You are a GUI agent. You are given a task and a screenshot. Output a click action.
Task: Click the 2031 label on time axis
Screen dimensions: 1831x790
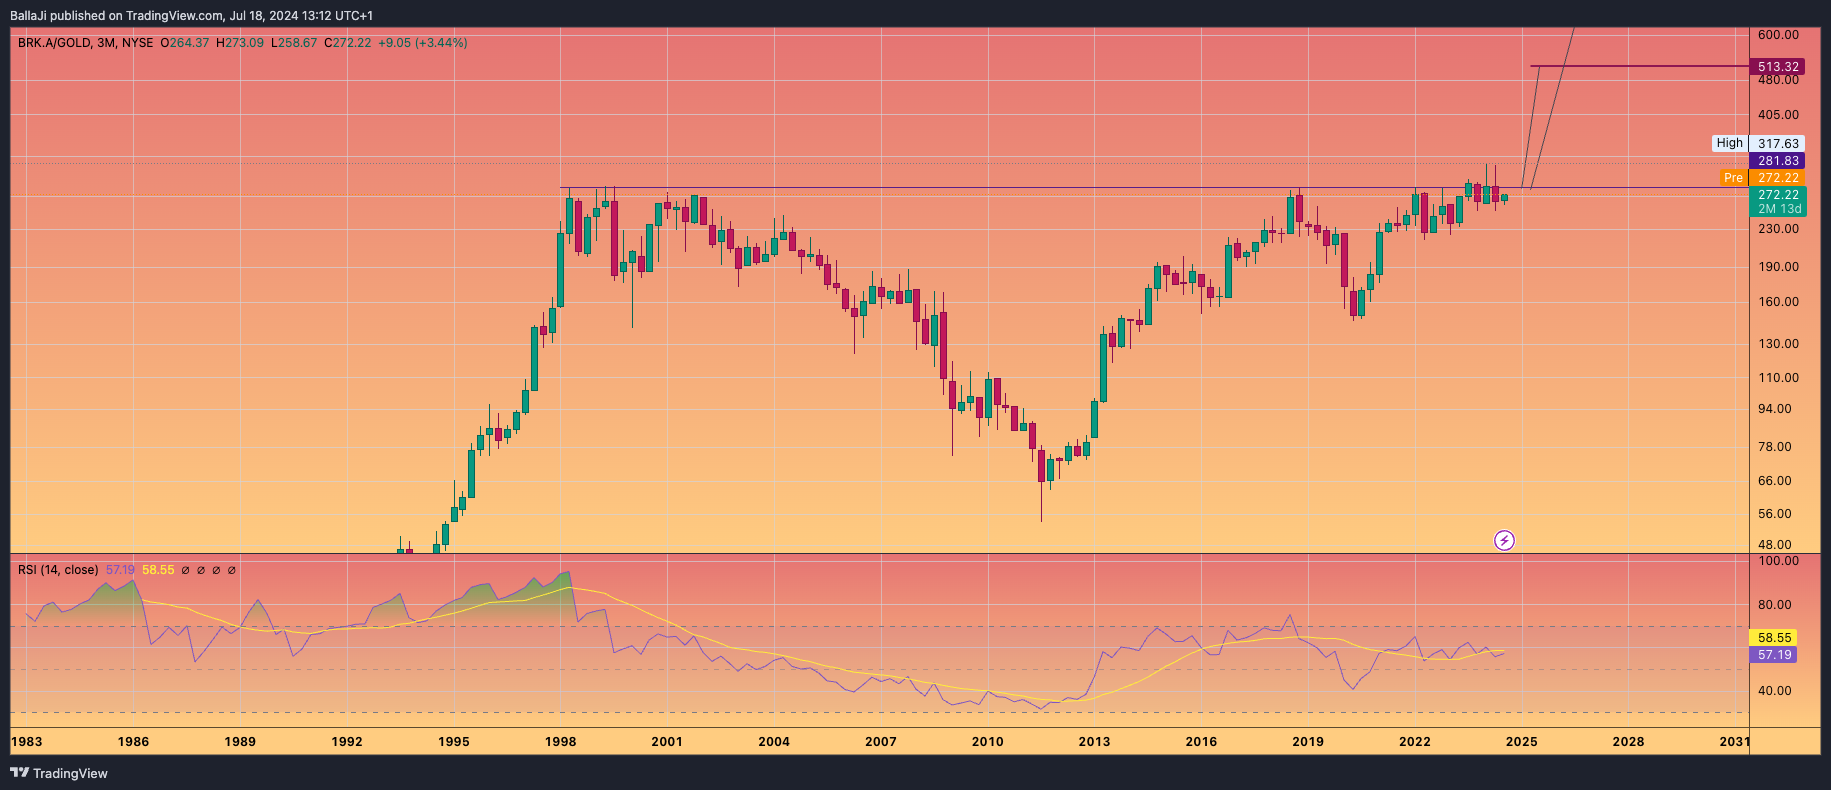click(1734, 742)
